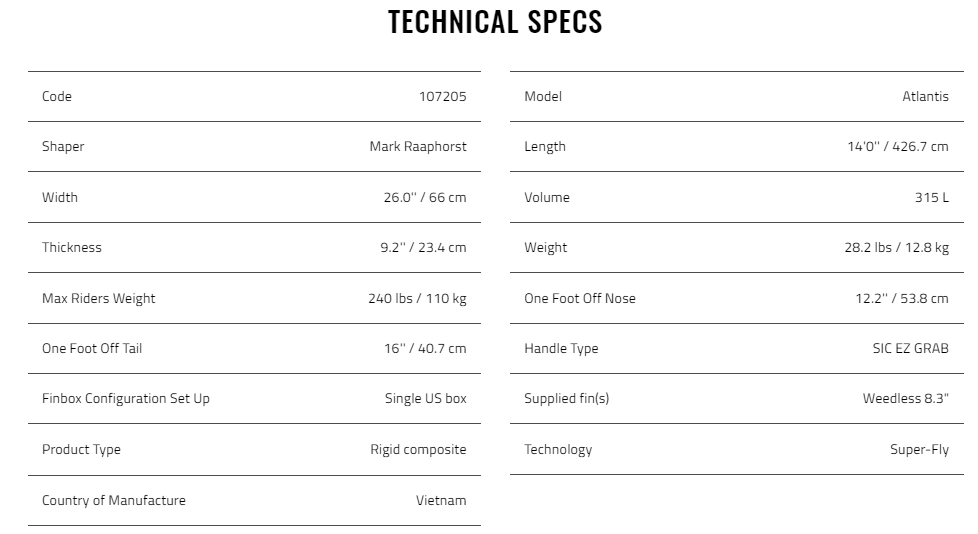Viewport: 978px width, 534px height.
Task: Click the Super-Fly technology value
Action: pyautogui.click(x=919, y=450)
